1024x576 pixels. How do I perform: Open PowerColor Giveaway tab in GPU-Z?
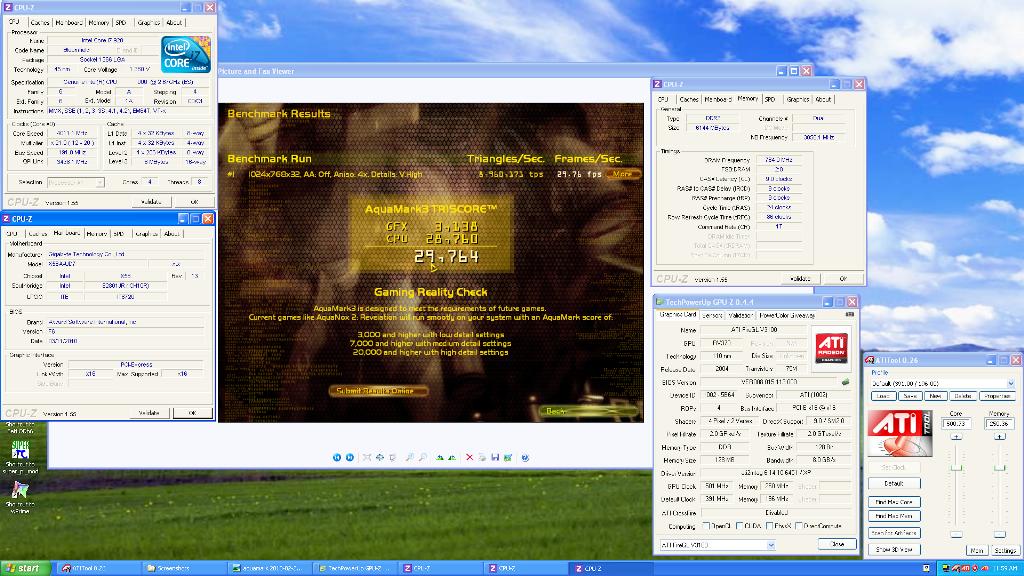coord(787,315)
